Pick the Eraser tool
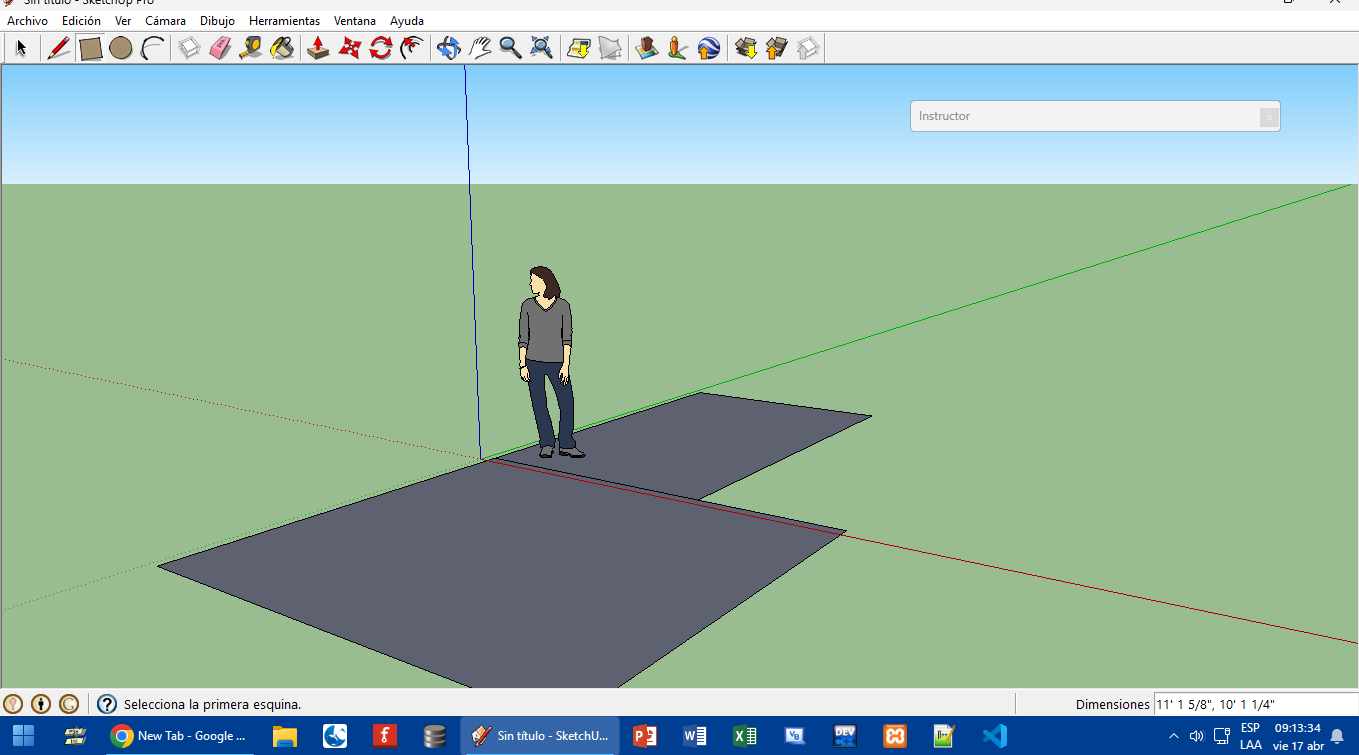This screenshot has width=1359, height=755. click(220, 48)
